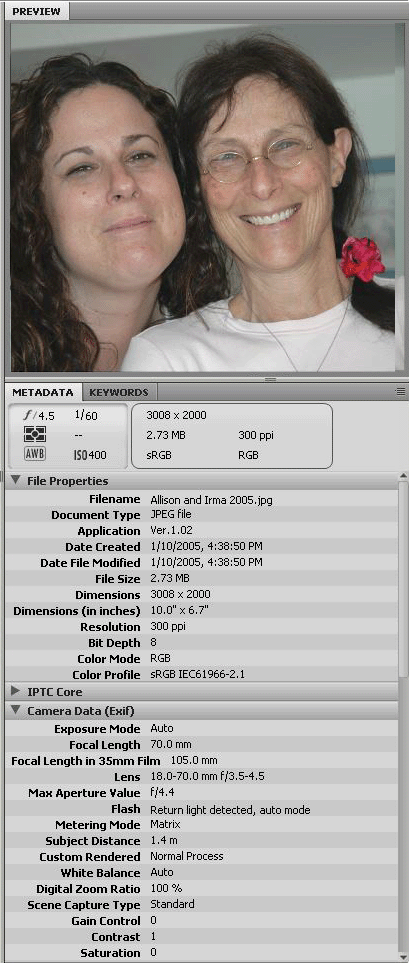Viewport: 409px width, 963px height.
Task: Click the '105.0 mm' 35mm film focal length
Action: (x=194, y=761)
